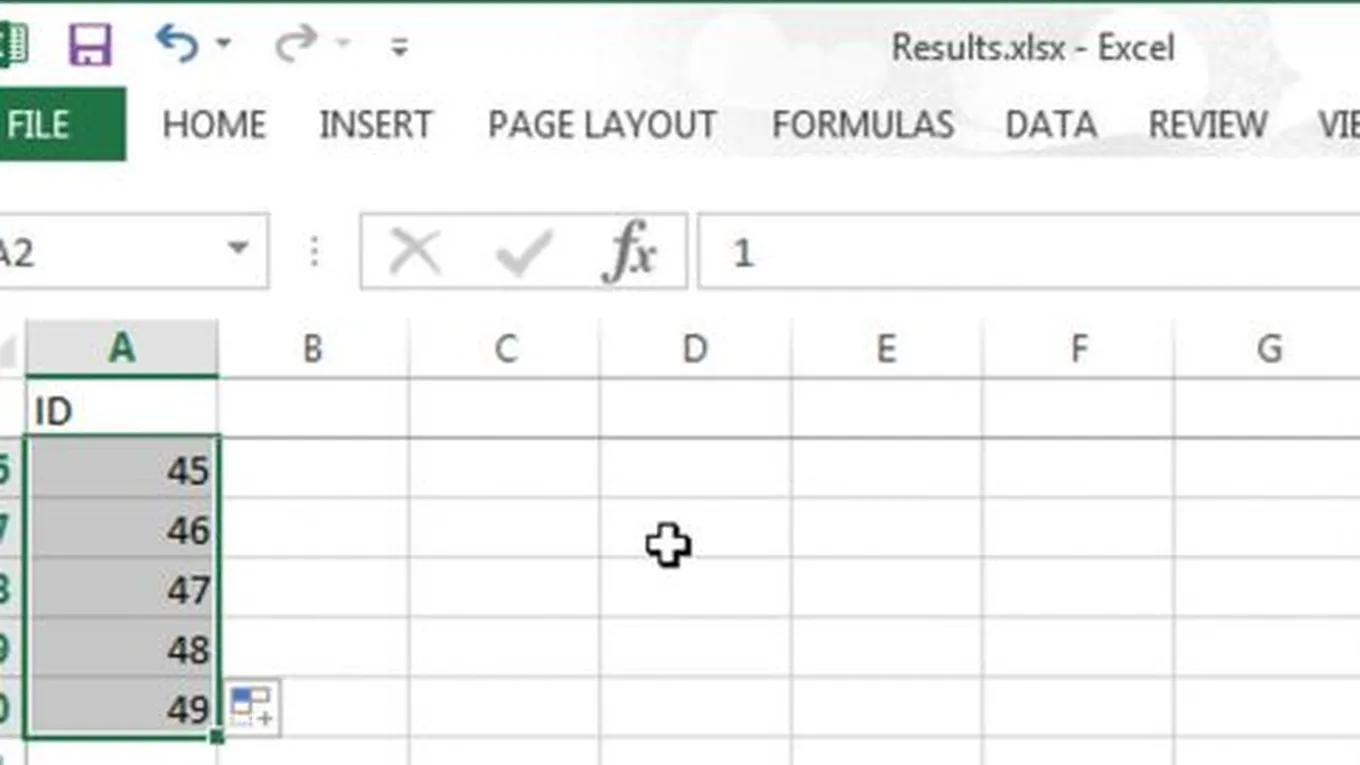Expand the Name Box dropdown arrow

[x=238, y=249]
